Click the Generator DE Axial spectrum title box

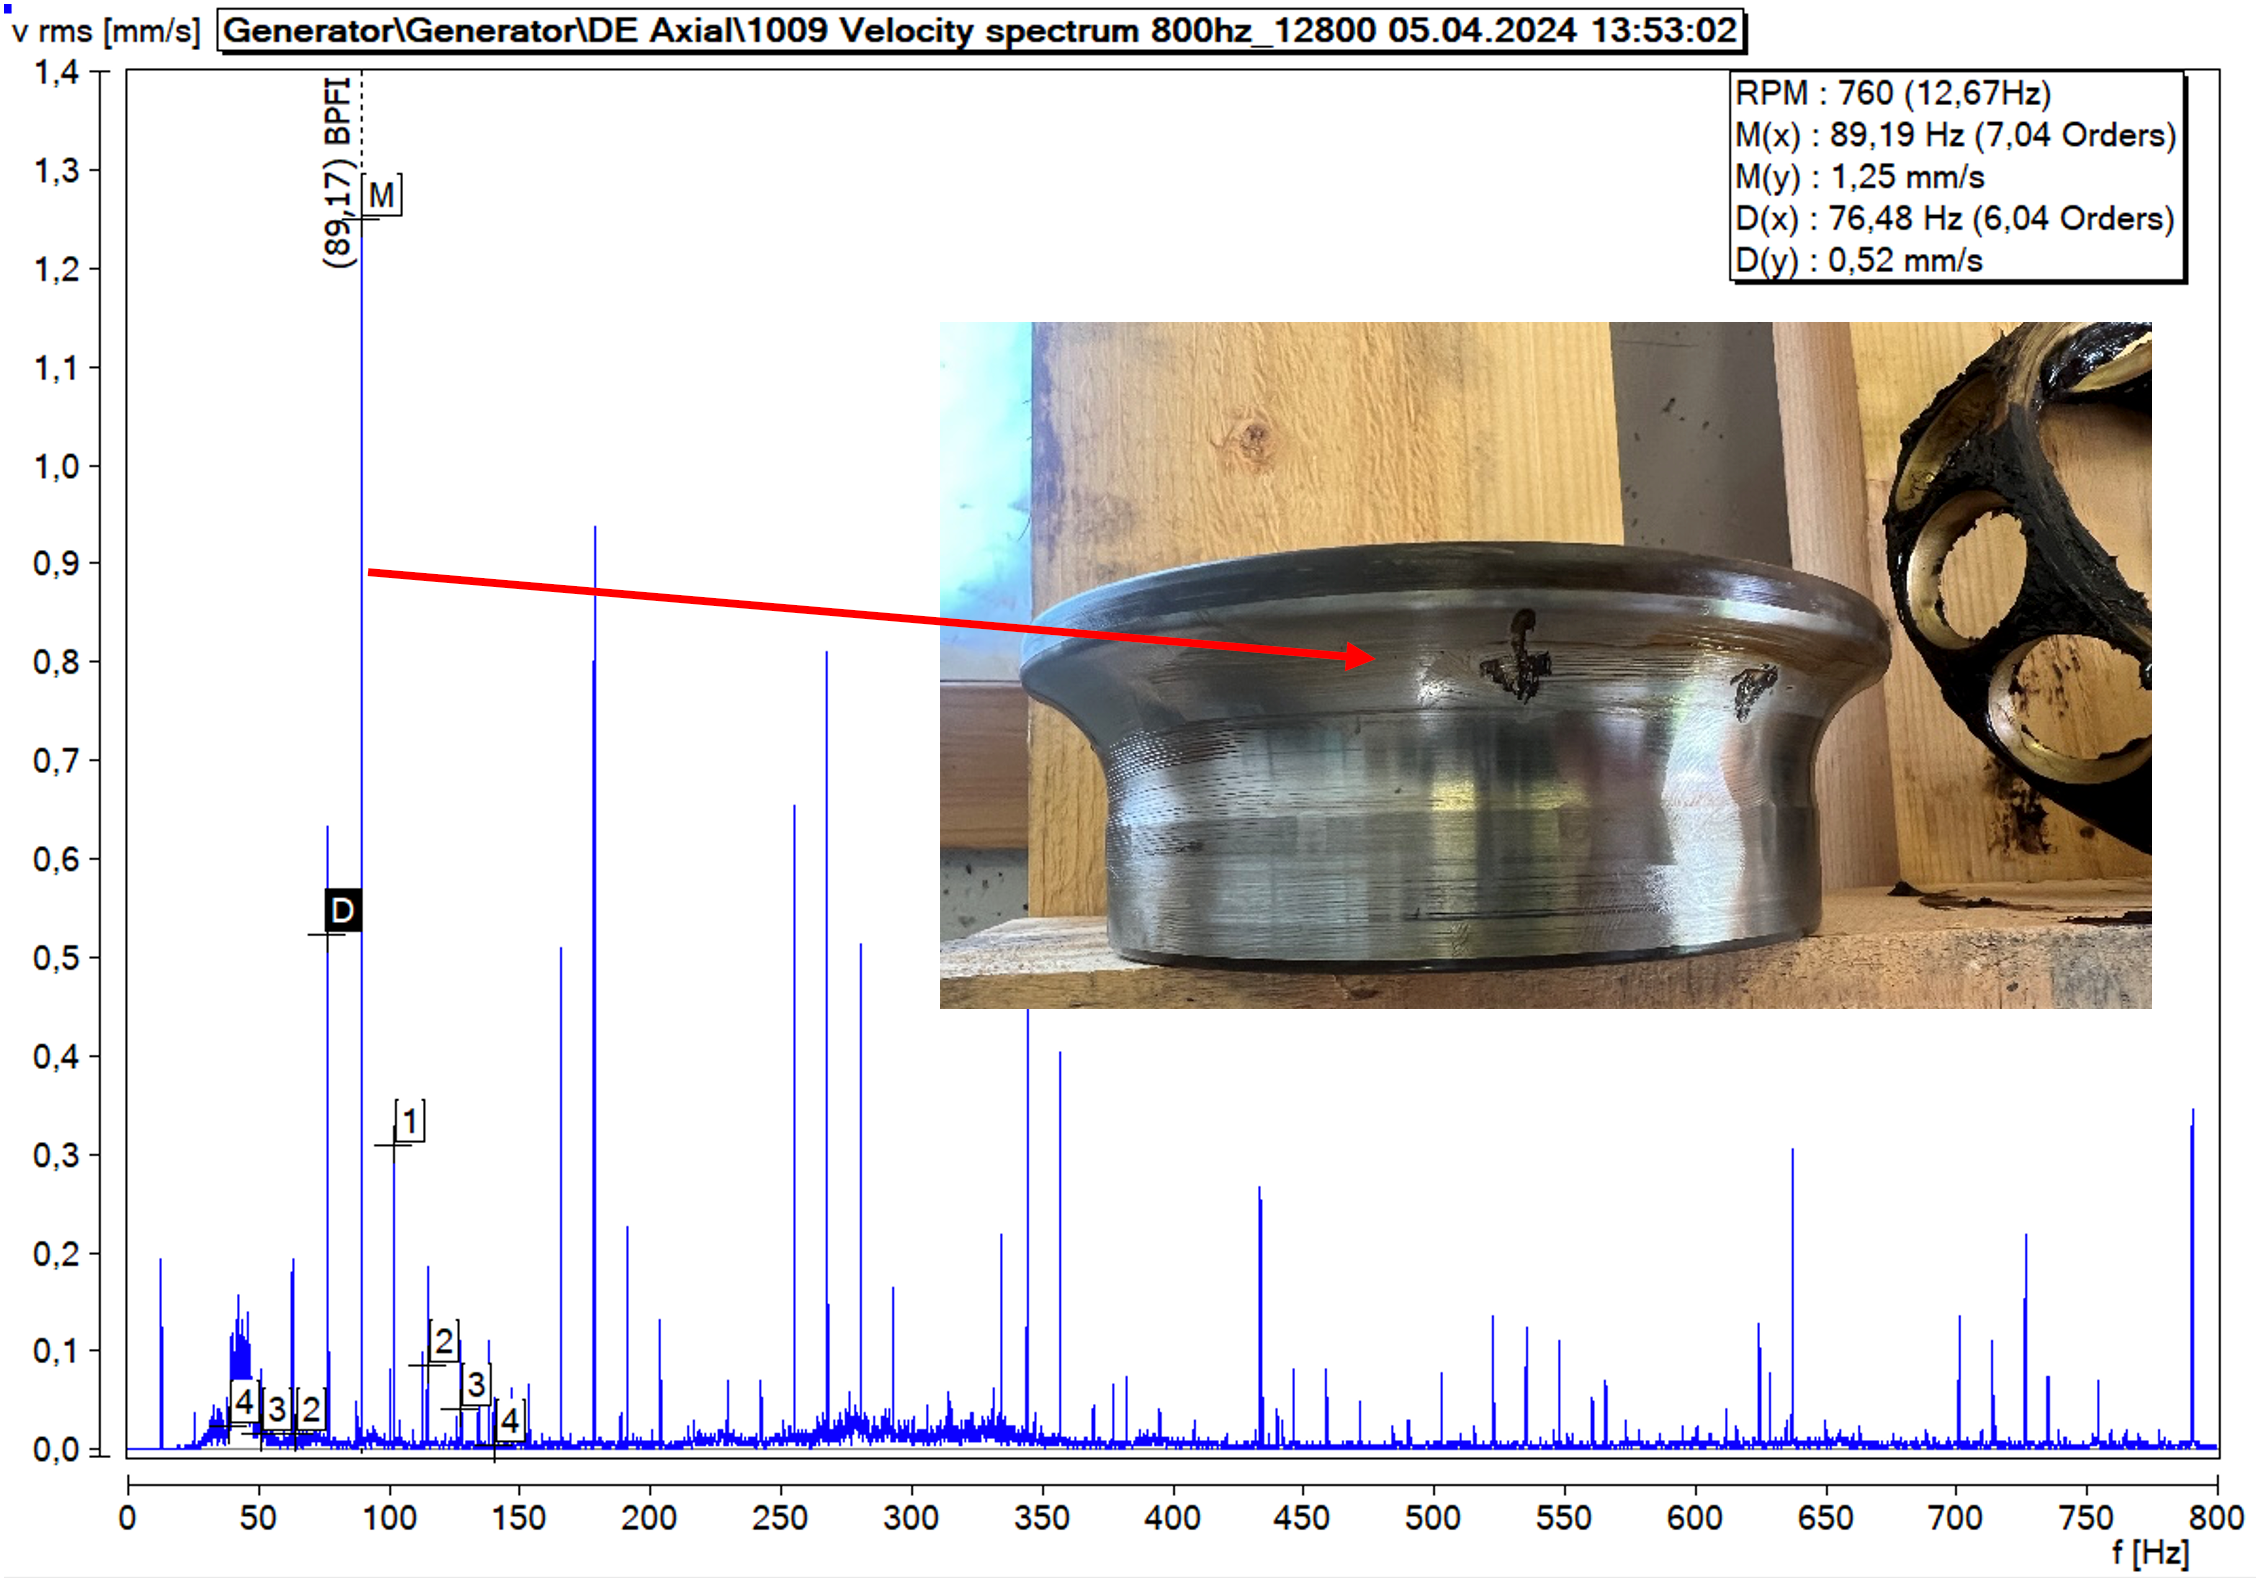click(980, 30)
